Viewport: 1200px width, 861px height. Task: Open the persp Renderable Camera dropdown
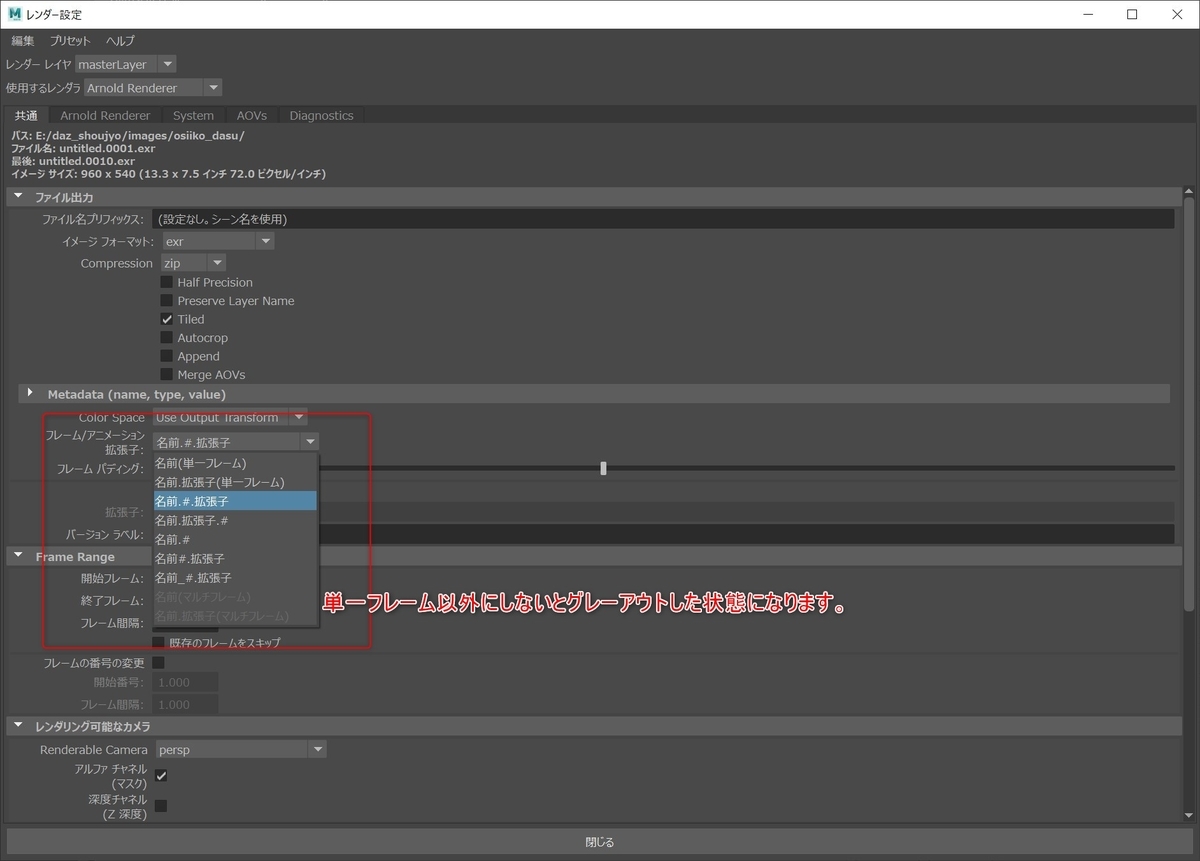239,749
